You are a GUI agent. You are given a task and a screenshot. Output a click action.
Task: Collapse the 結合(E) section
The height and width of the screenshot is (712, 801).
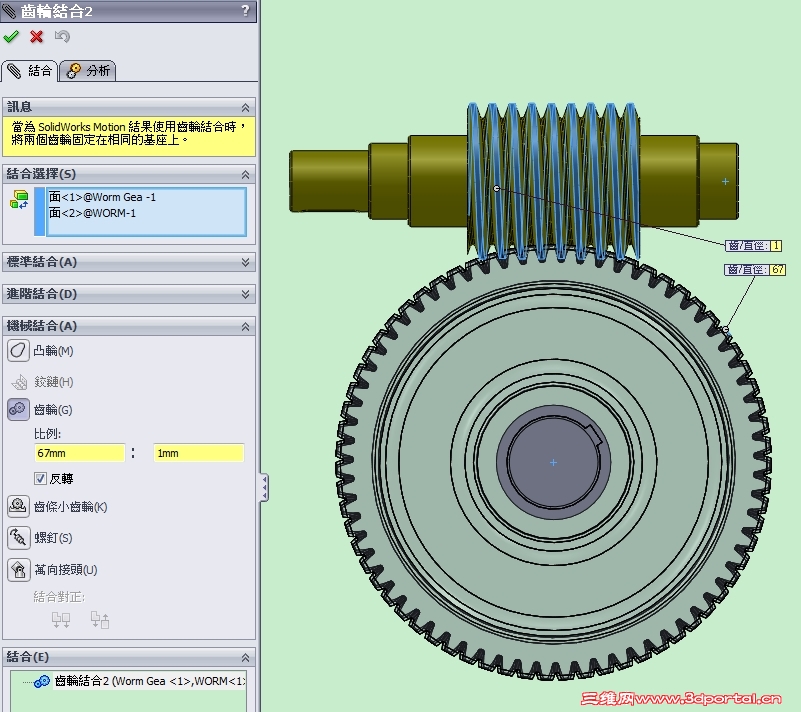245,657
